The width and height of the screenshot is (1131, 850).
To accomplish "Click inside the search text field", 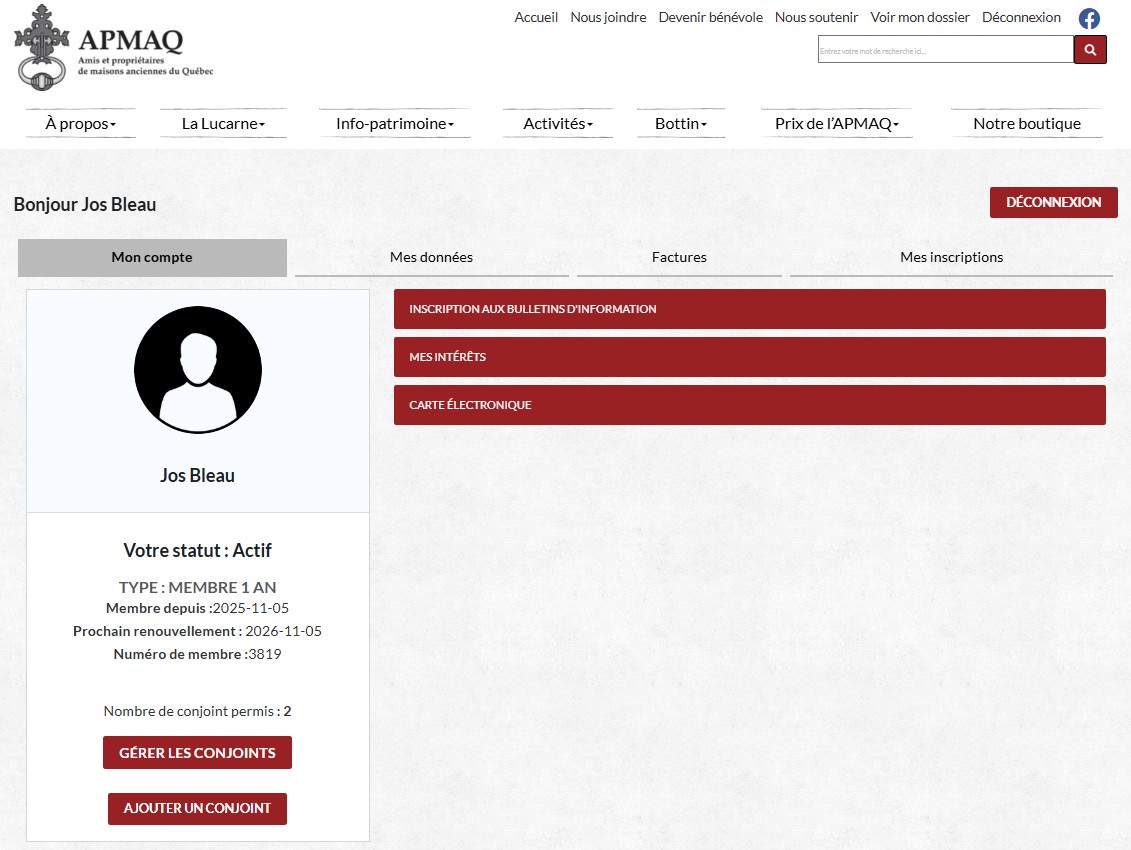I will coord(945,50).
